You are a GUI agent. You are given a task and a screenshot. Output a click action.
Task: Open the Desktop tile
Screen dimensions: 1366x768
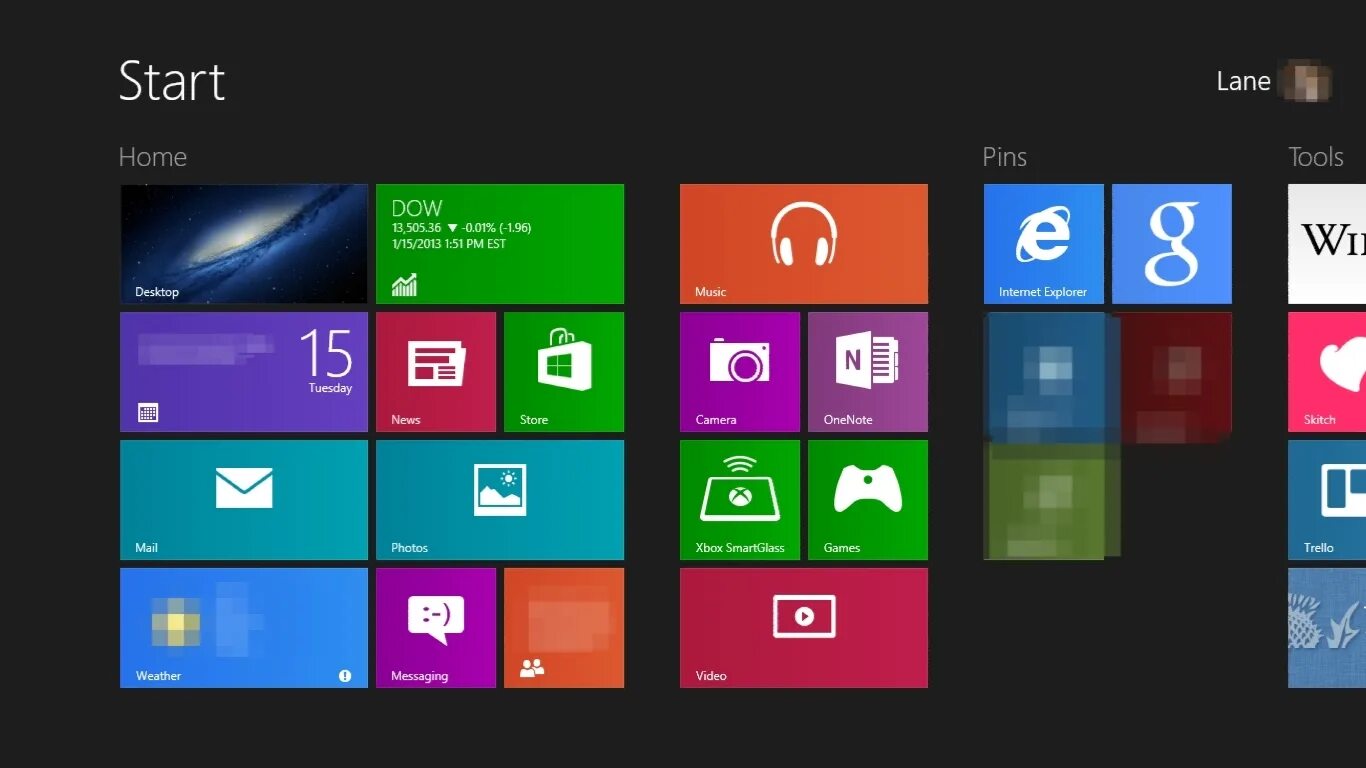pos(244,244)
